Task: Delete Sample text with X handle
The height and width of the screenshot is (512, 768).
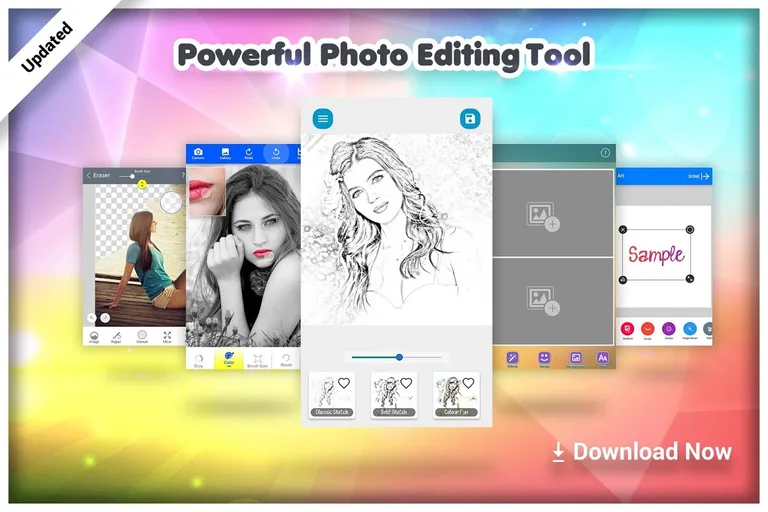Action: pyautogui.click(x=623, y=229)
